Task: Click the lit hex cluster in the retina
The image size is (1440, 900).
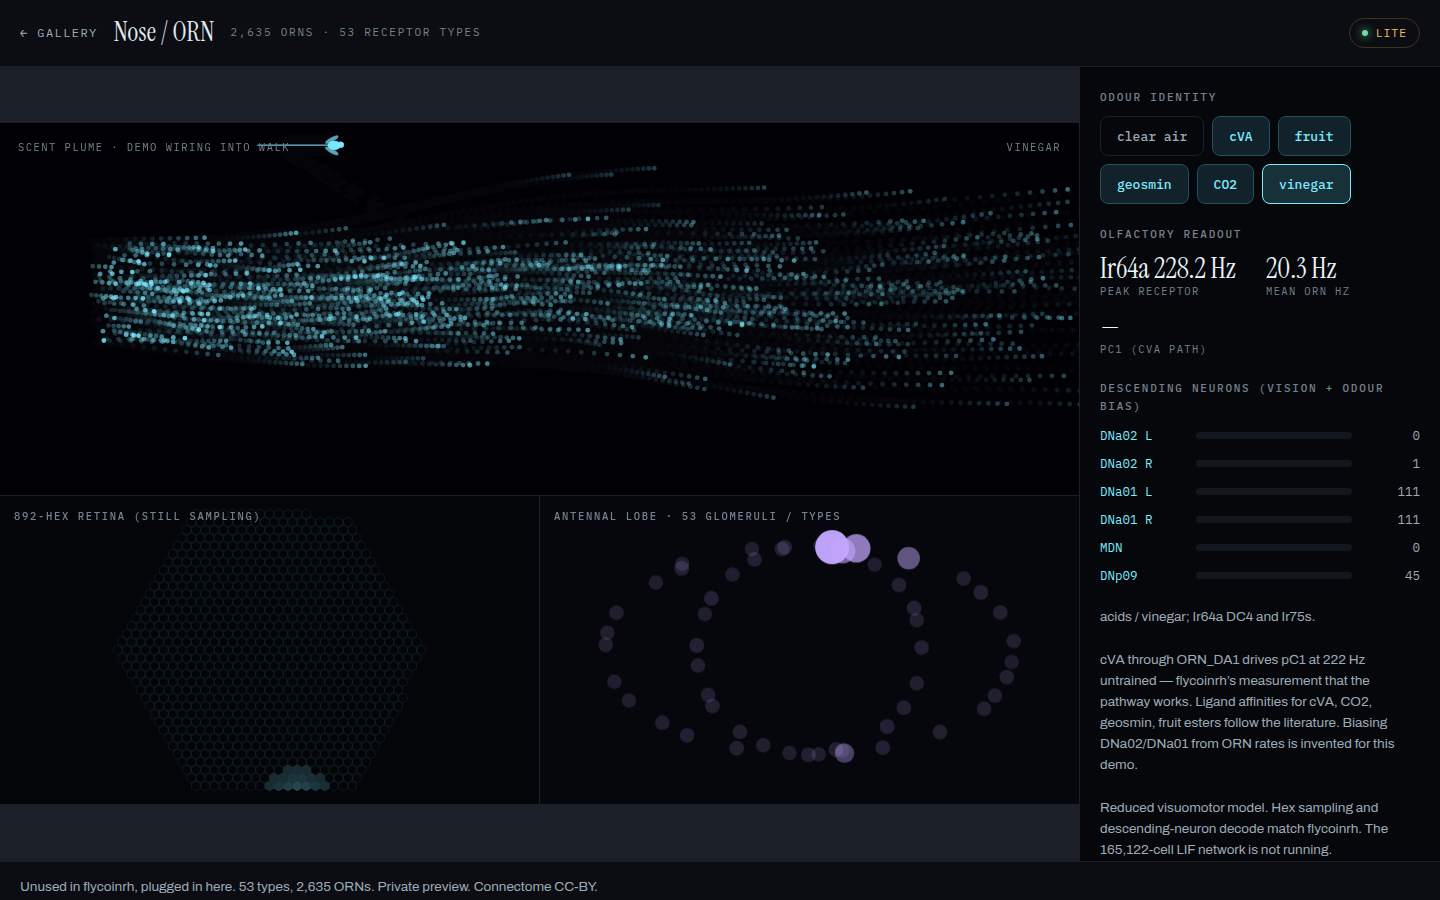Action: click(x=297, y=778)
